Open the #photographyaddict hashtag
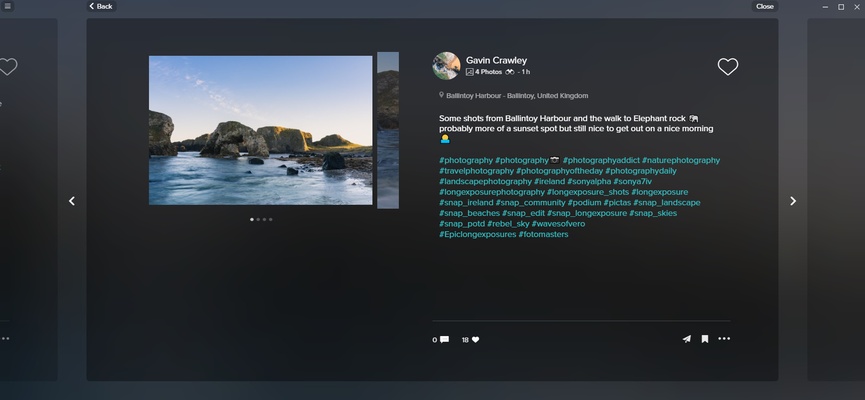This screenshot has width=865, height=400. coord(601,160)
